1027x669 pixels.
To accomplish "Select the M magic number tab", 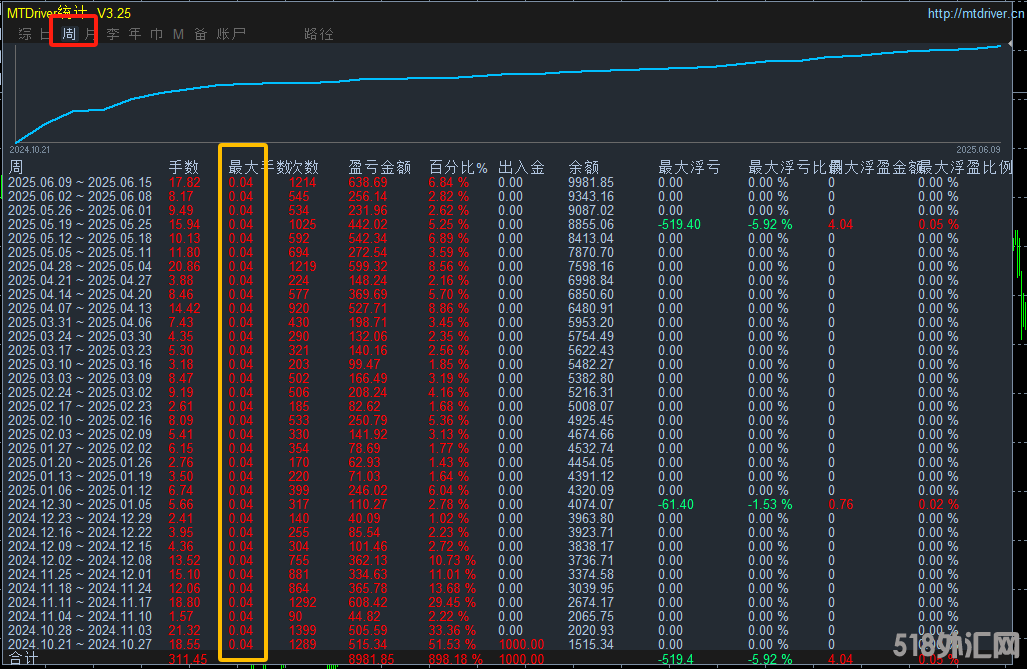I will point(178,34).
